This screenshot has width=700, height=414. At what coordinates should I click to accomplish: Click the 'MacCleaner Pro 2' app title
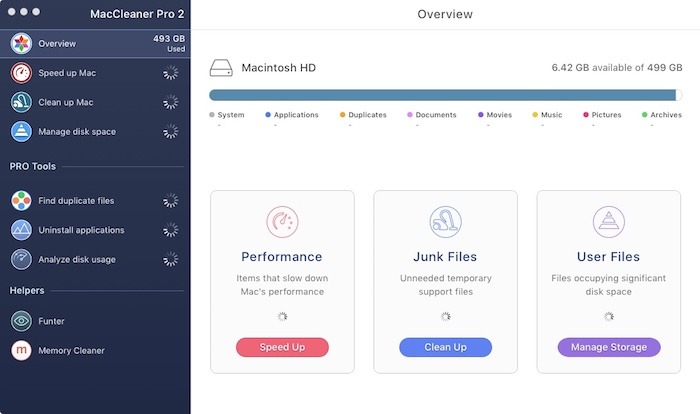(137, 14)
